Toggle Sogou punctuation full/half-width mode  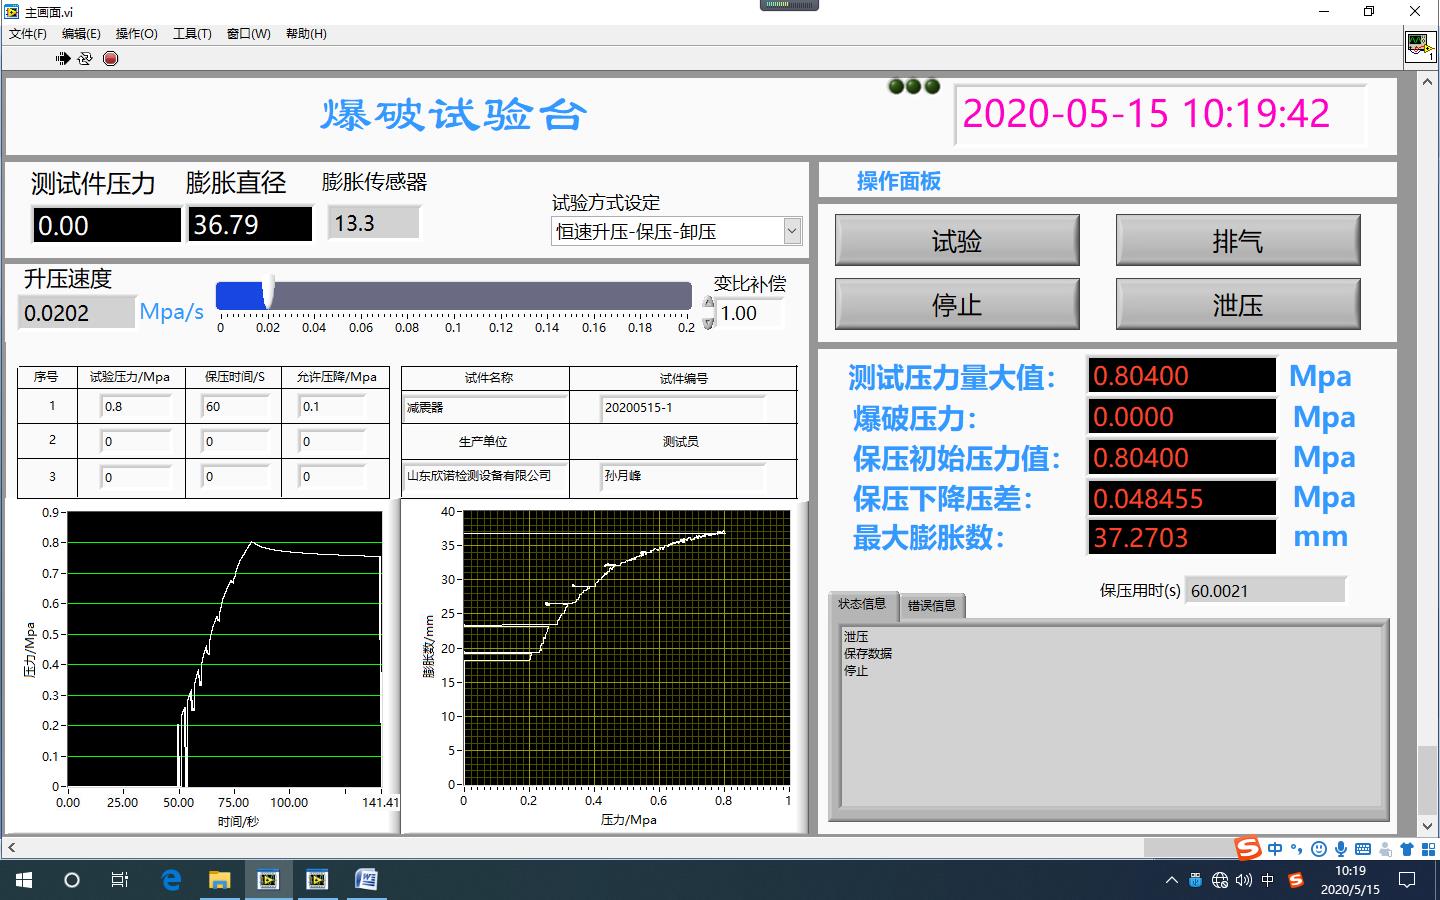pyautogui.click(x=1297, y=849)
